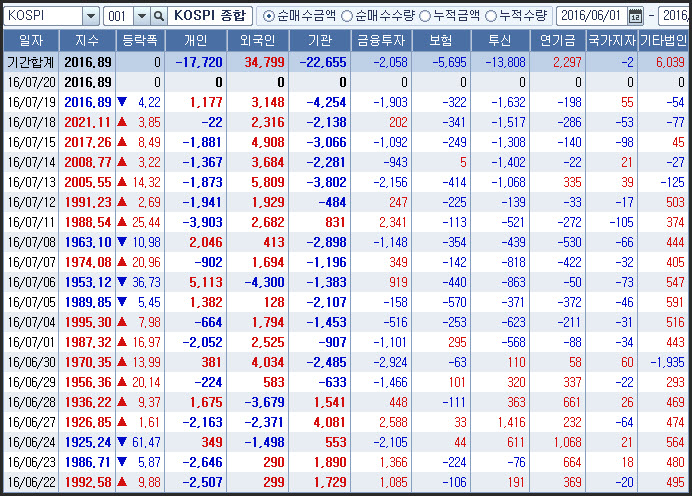Screen dimensions: 692x496
Task: Click index 1991.23 on 16/07/12
Action: coord(88,202)
